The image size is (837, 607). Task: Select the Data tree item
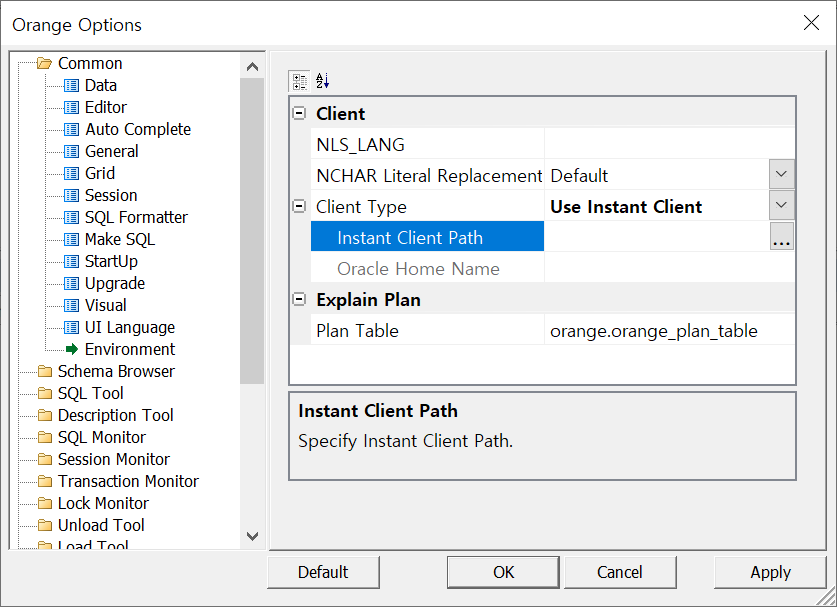pyautogui.click(x=101, y=85)
